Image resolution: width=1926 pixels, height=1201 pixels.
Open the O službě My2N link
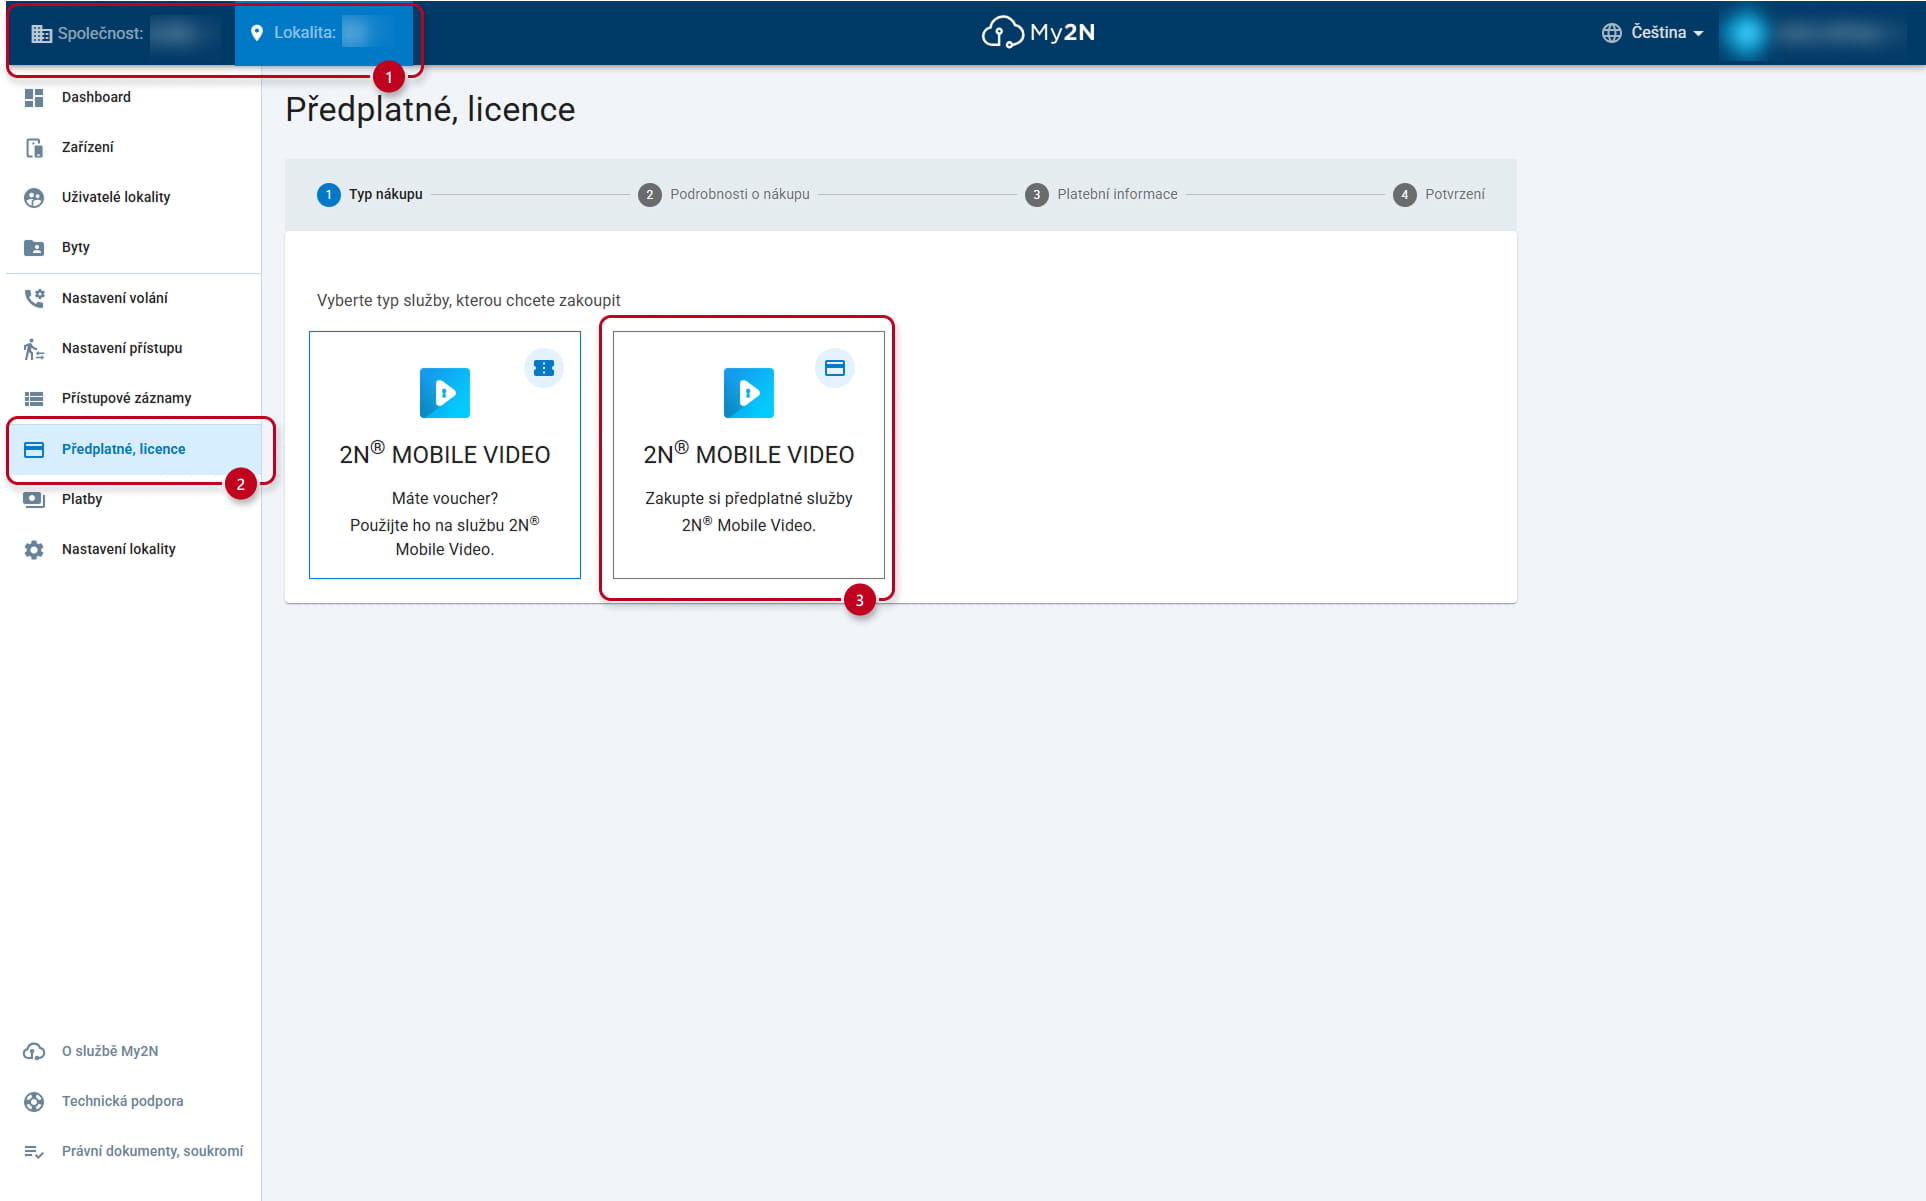[134, 1051]
